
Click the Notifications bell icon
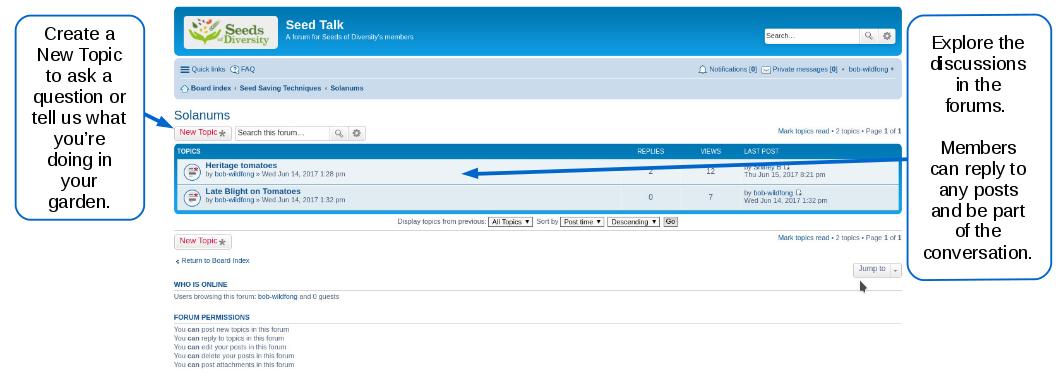(702, 70)
